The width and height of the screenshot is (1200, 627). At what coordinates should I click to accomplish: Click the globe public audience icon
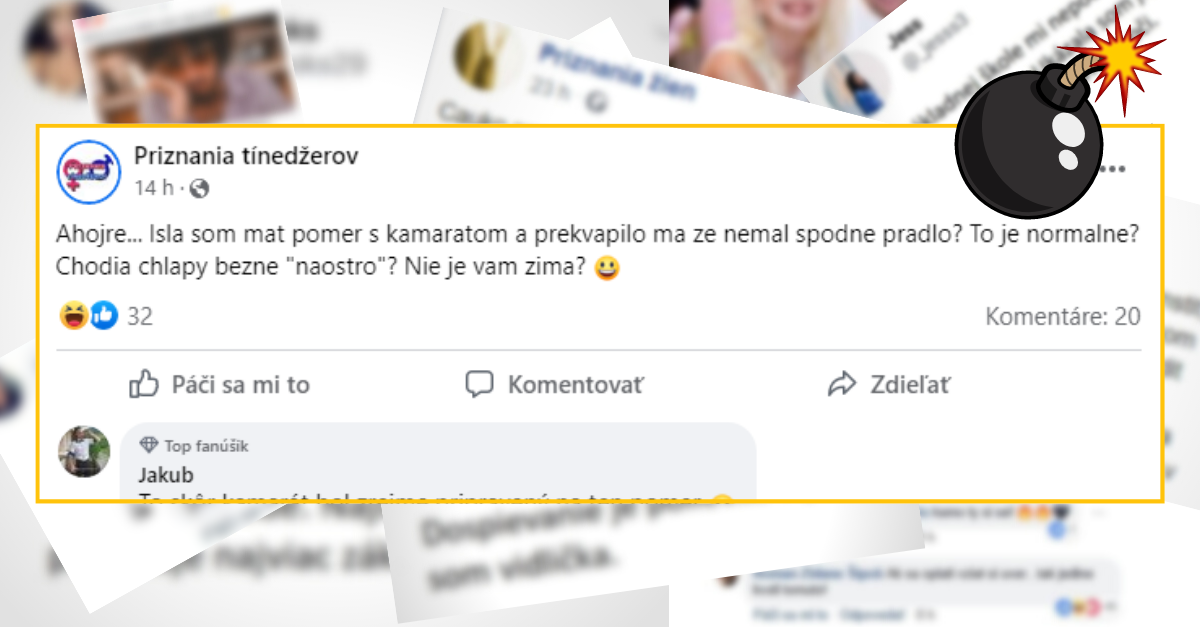[198, 188]
